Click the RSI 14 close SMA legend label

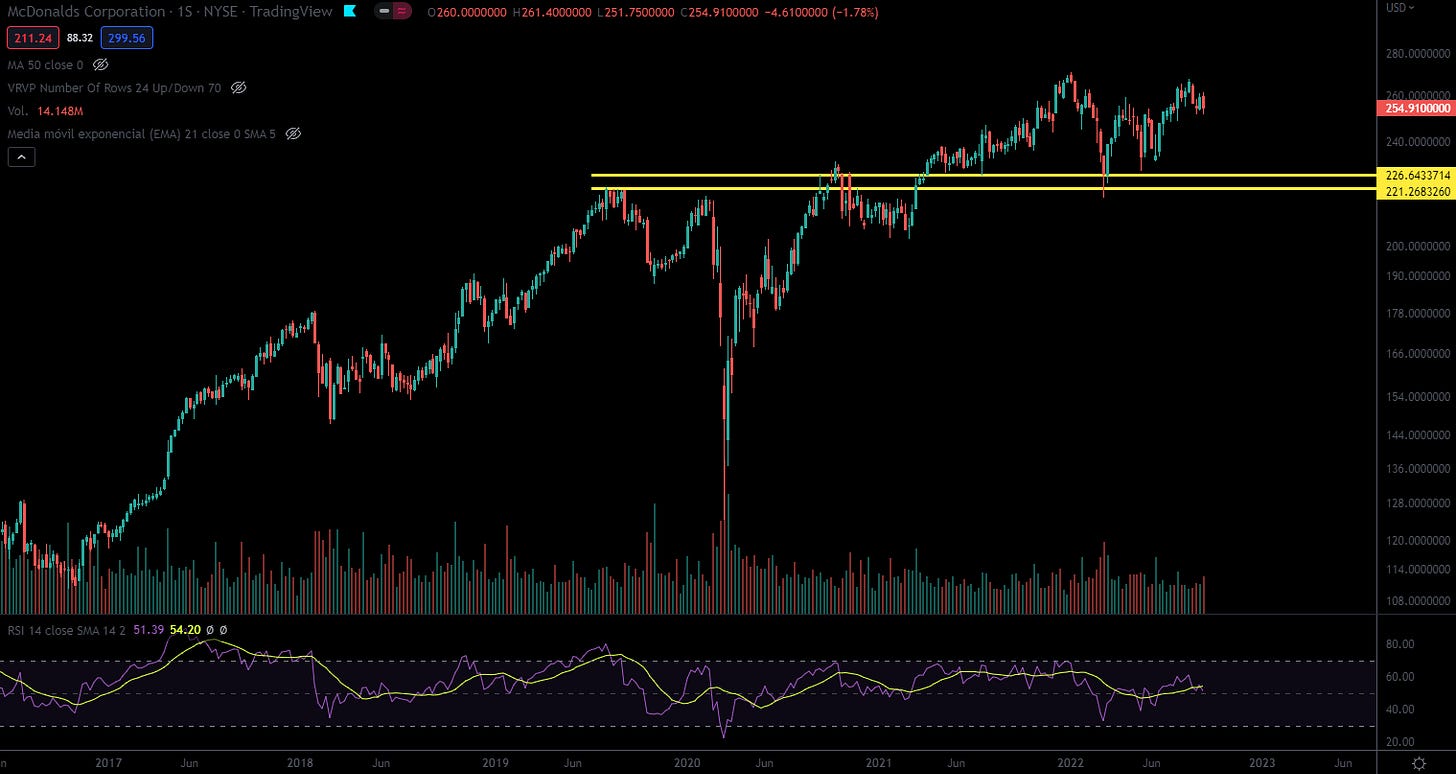point(67,629)
